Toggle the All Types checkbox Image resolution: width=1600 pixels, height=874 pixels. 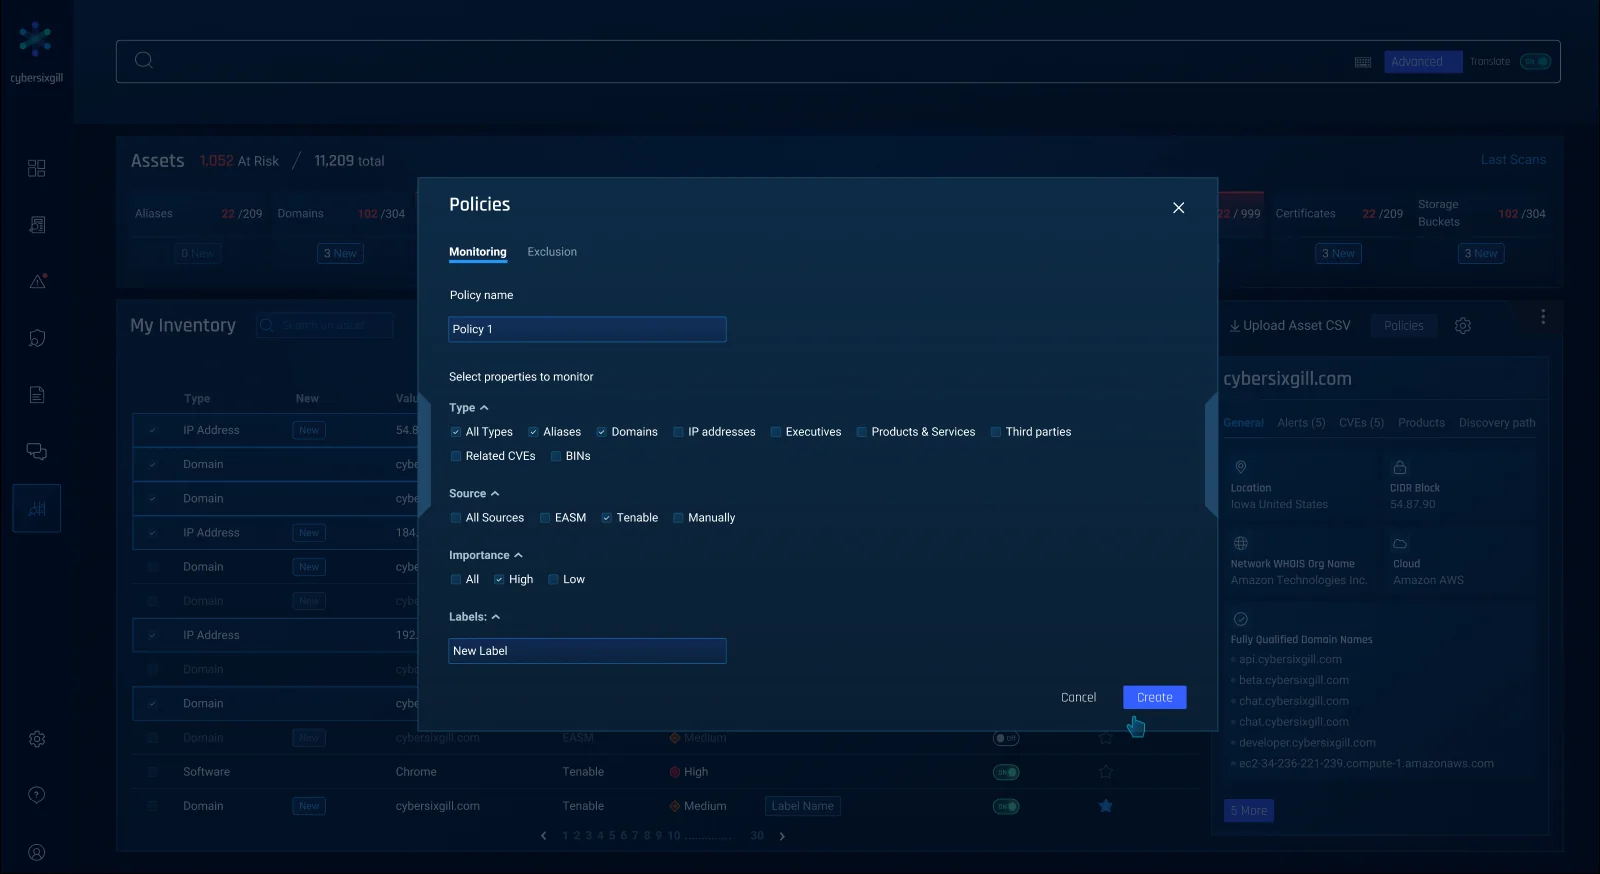click(456, 432)
